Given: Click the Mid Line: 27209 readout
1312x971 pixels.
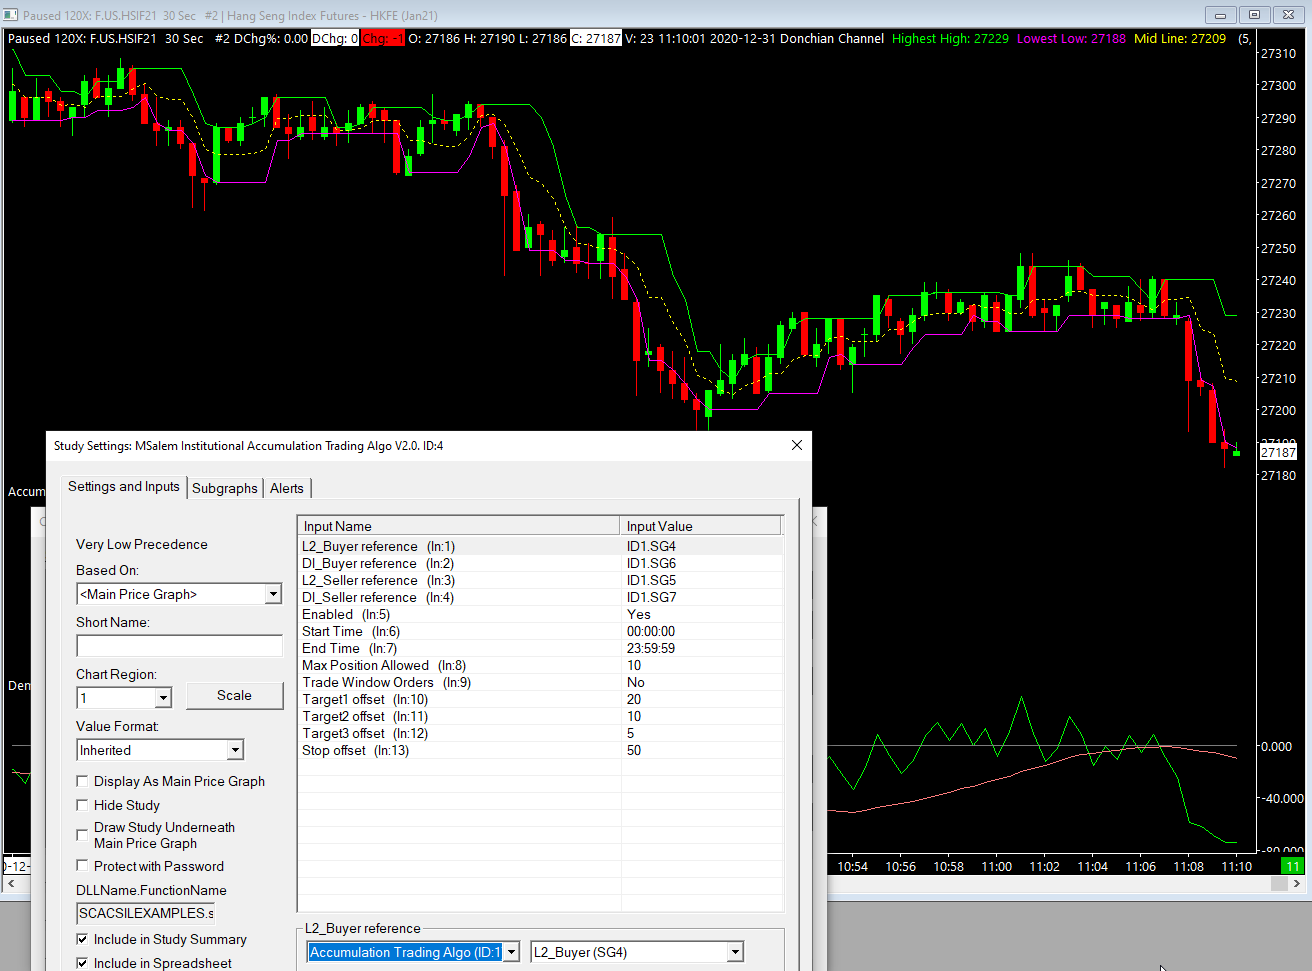Looking at the screenshot, I should pyautogui.click(x=1180, y=38).
